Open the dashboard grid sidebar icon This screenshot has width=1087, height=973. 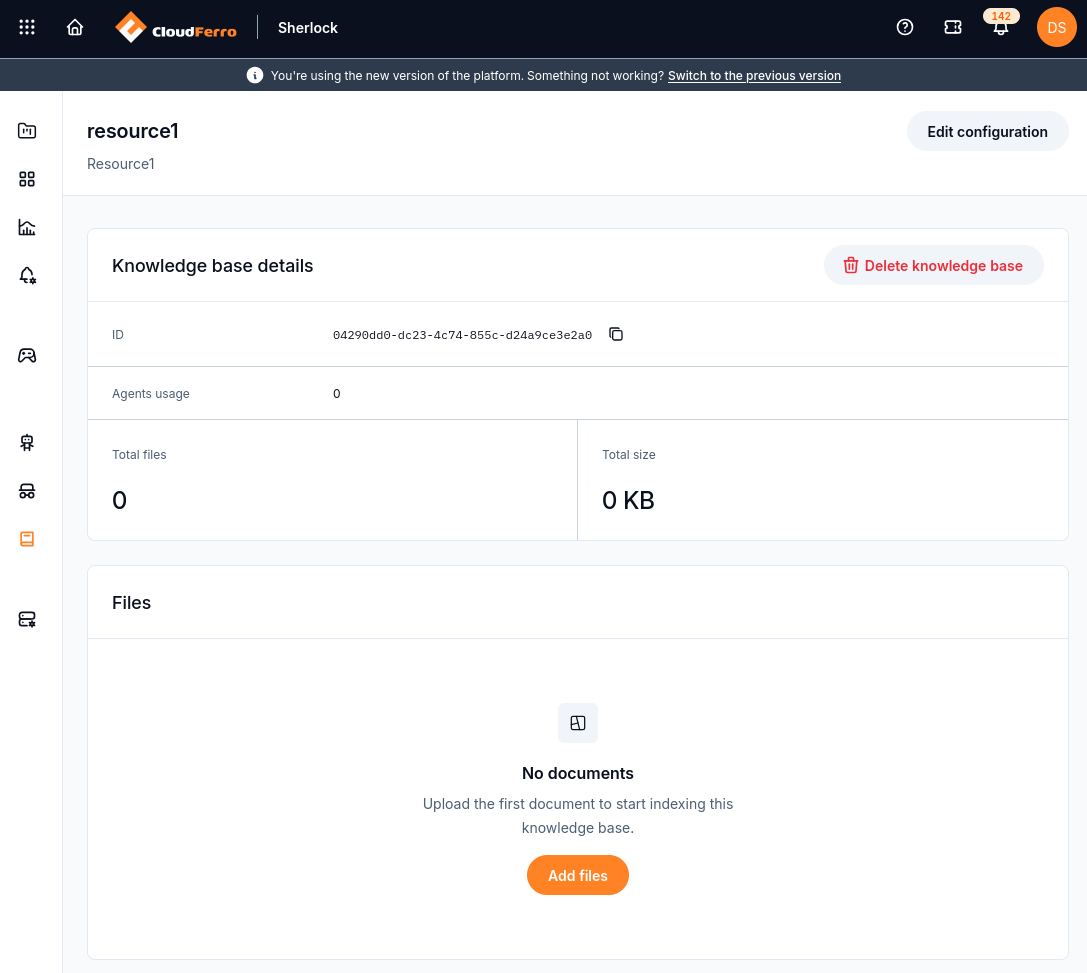[27, 179]
